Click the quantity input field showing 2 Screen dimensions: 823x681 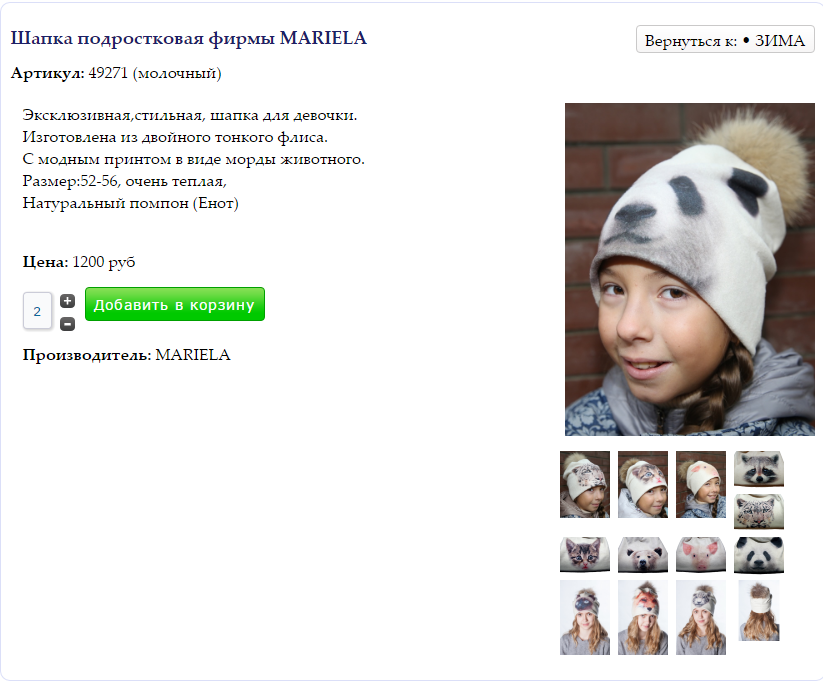point(37,311)
